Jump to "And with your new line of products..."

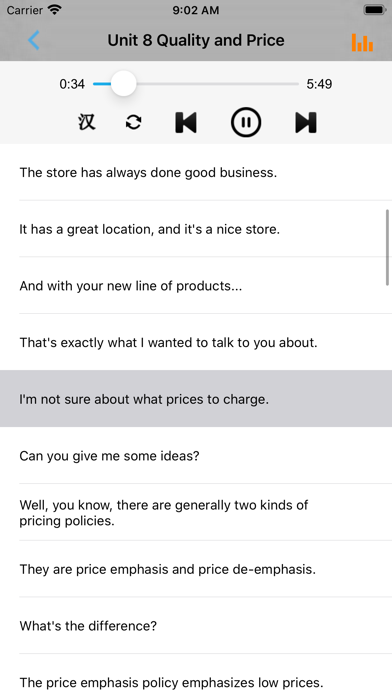[x=196, y=285]
